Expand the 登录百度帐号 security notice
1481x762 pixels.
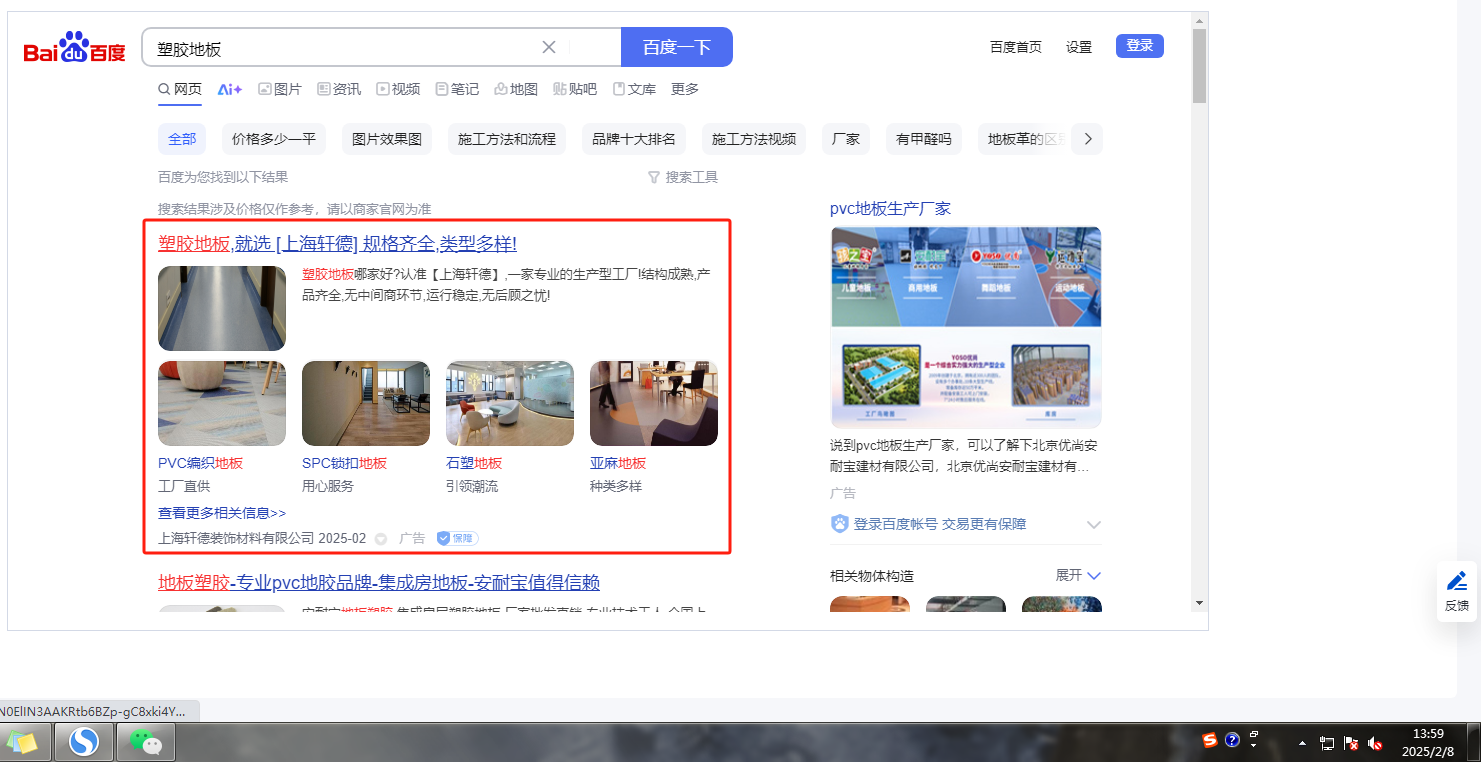(x=1094, y=525)
